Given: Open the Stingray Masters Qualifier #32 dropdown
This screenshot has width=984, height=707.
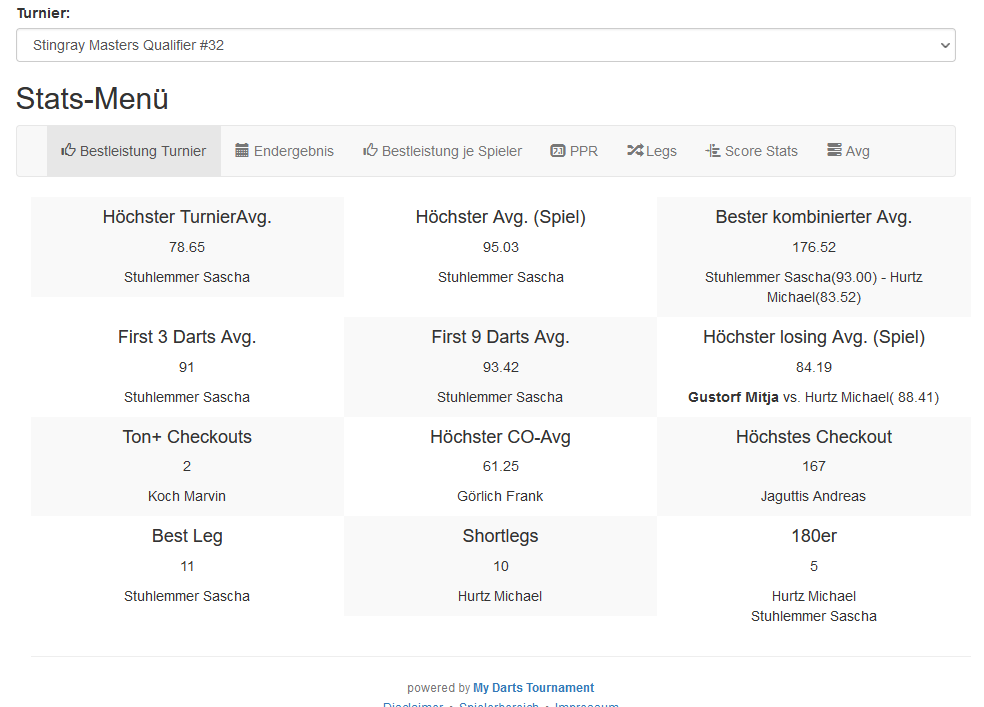Looking at the screenshot, I should (485, 45).
